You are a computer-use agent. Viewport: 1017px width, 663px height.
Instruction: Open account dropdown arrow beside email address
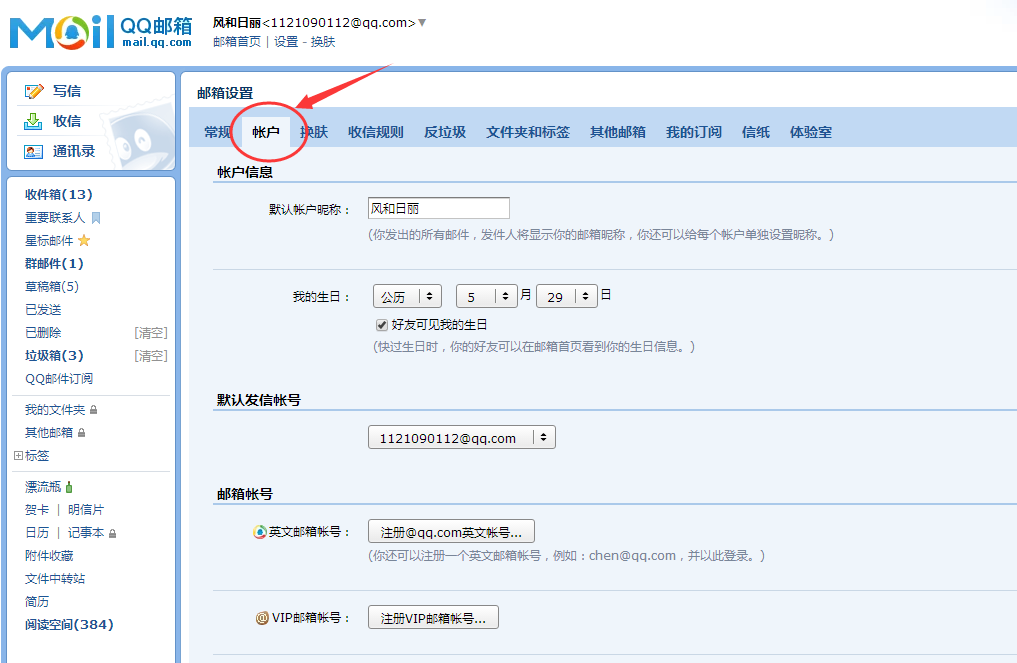(422, 23)
